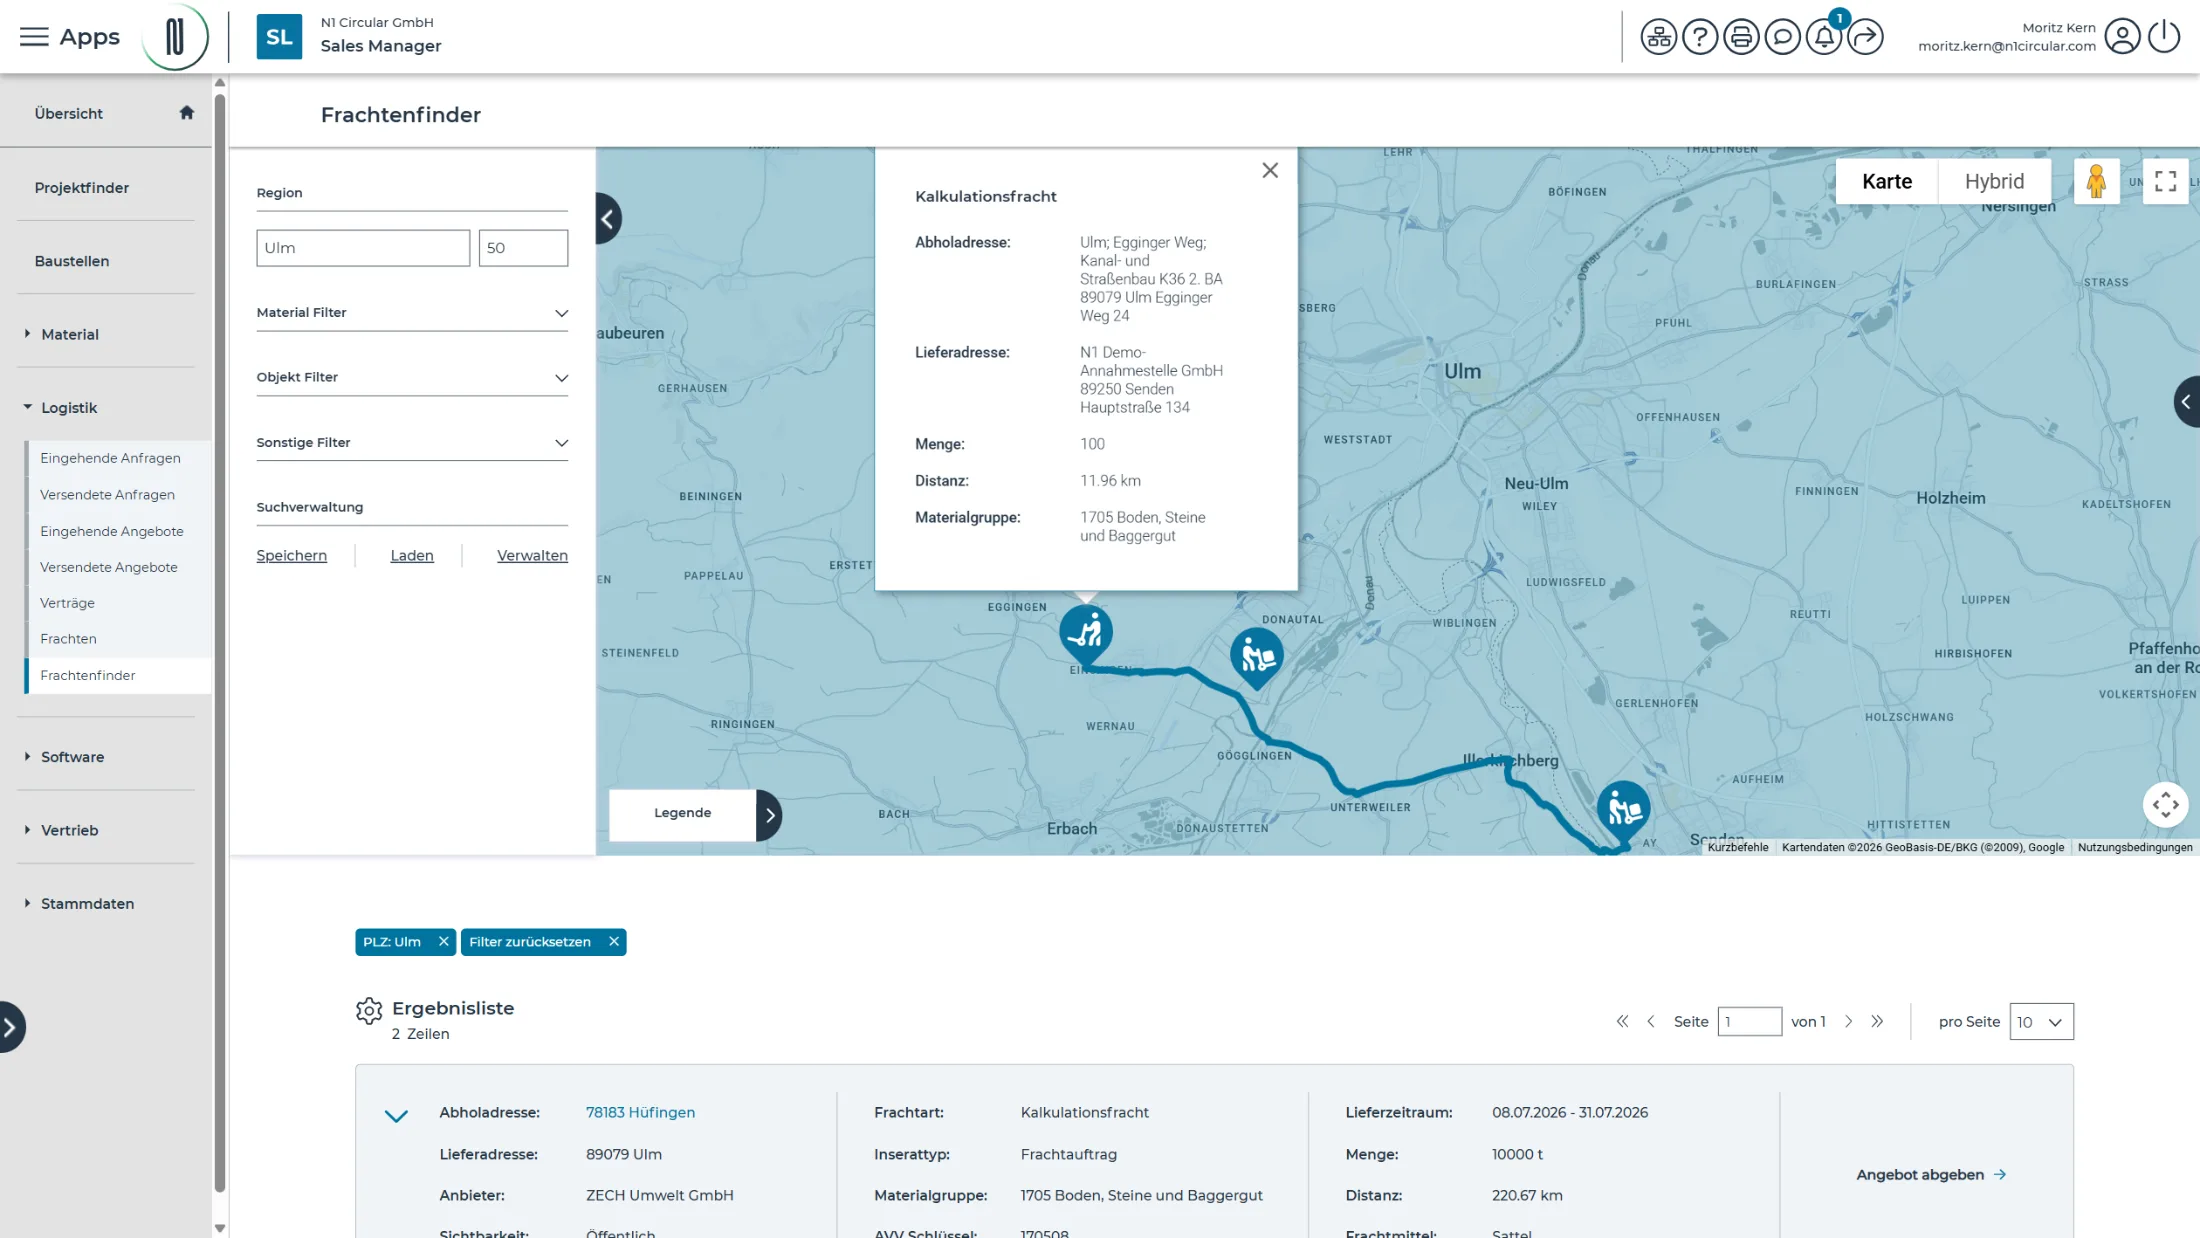Image resolution: width=2200 pixels, height=1238 pixels.
Task: Open Ergebnisliste settings gear icon
Action: pyautogui.click(x=369, y=1010)
